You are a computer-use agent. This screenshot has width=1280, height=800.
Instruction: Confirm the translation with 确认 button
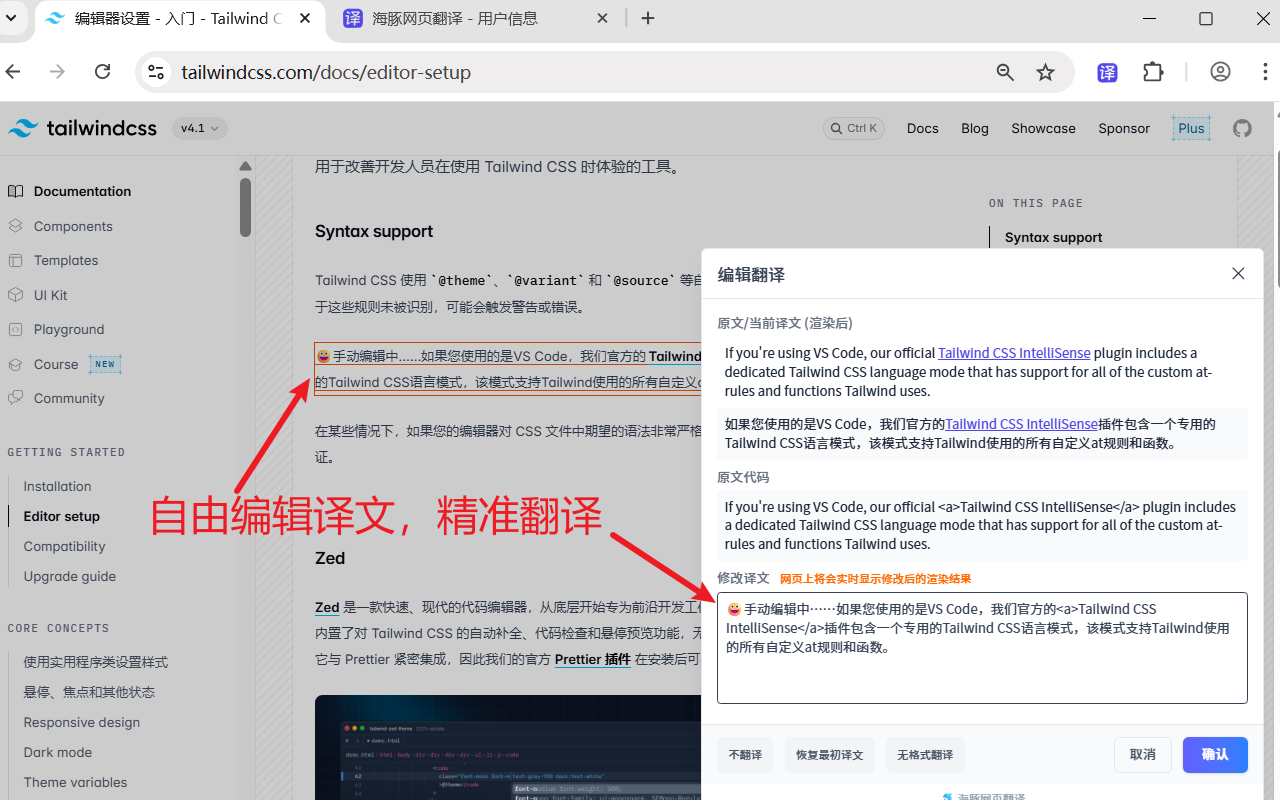coord(1215,755)
